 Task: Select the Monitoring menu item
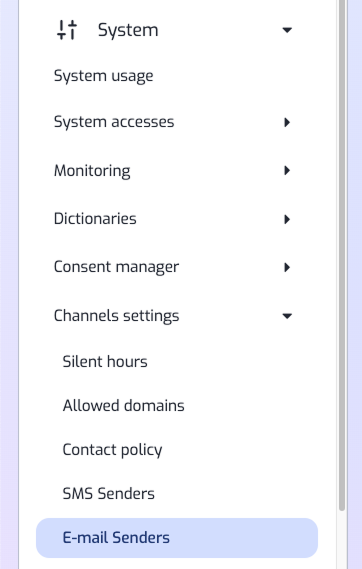pos(92,171)
